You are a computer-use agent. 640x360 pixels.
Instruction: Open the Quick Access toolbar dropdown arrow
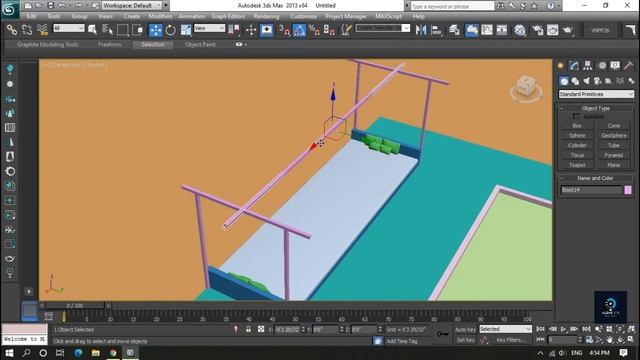(x=166, y=6)
